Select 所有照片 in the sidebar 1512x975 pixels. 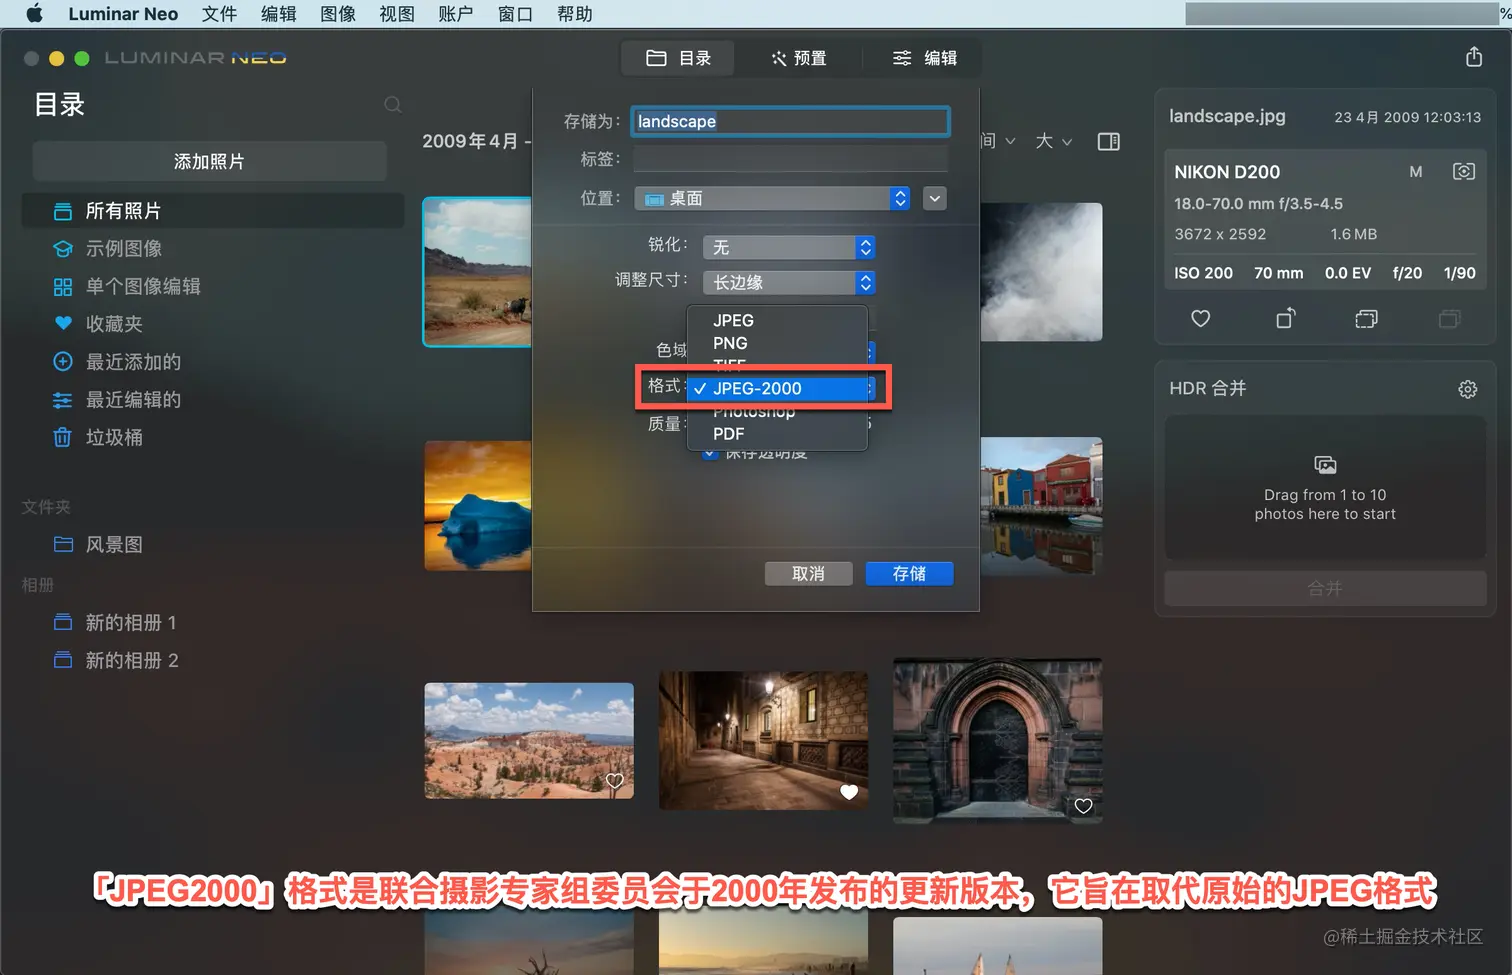pos(212,211)
